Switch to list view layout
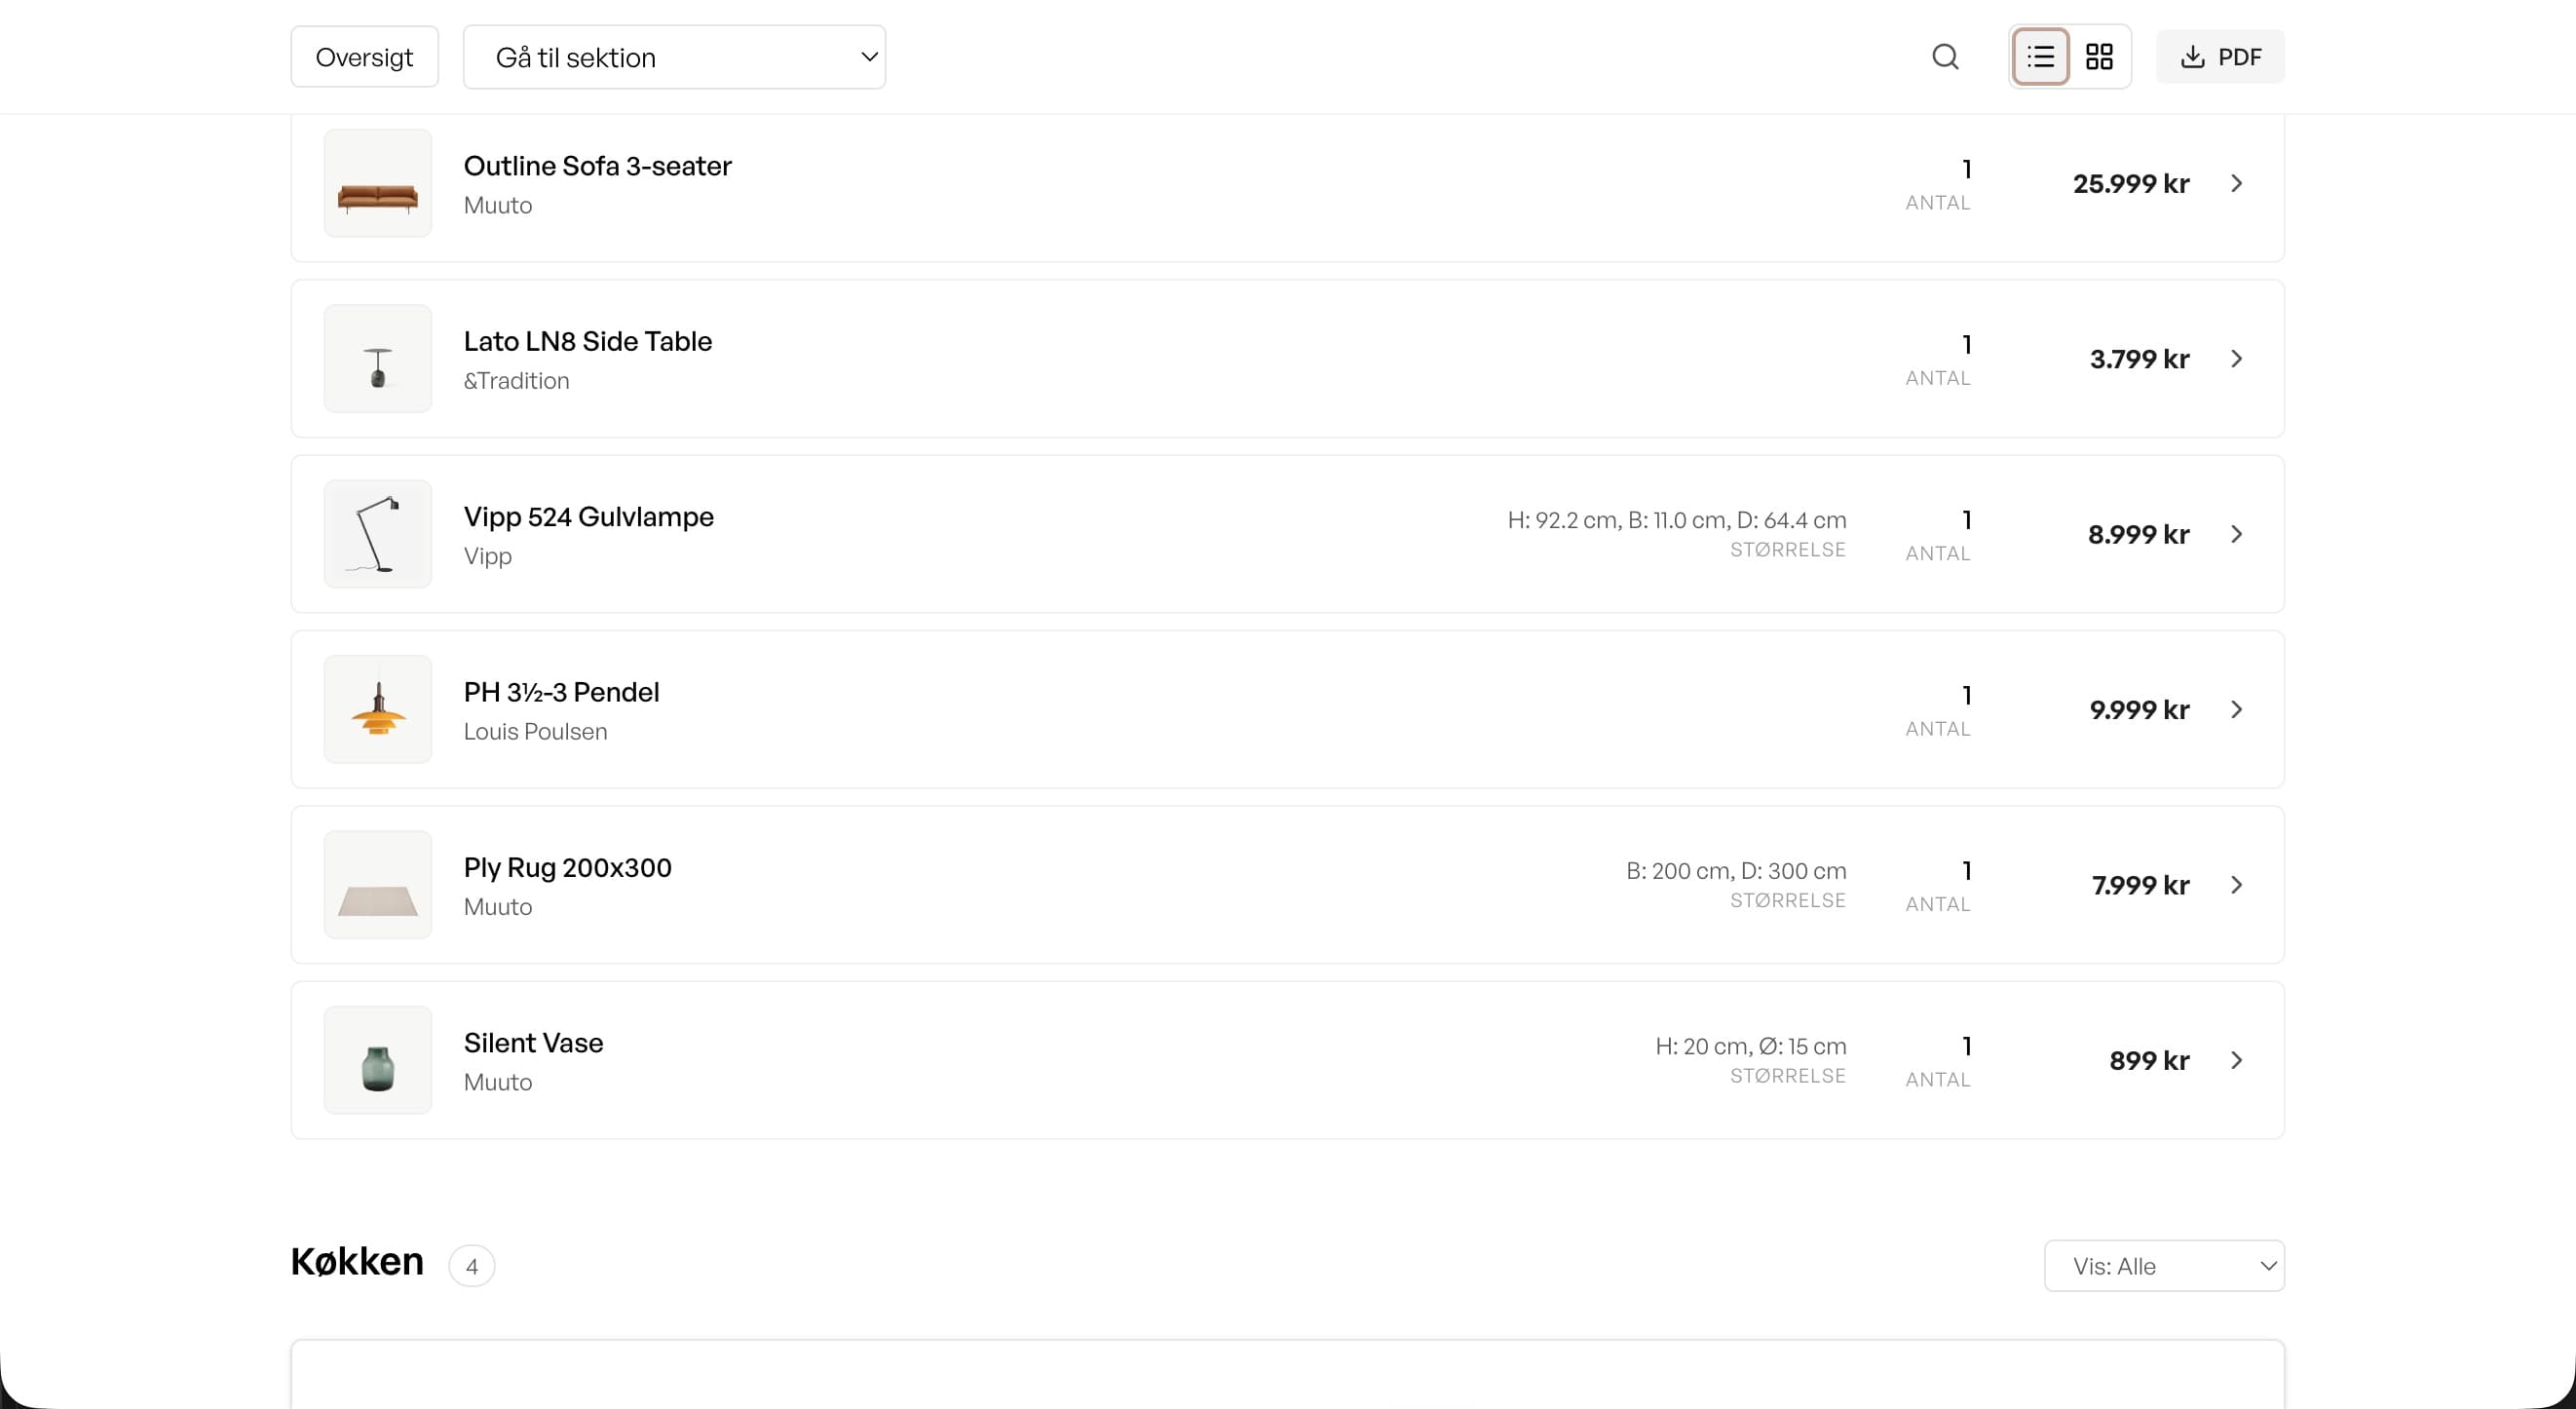 click(x=2040, y=57)
